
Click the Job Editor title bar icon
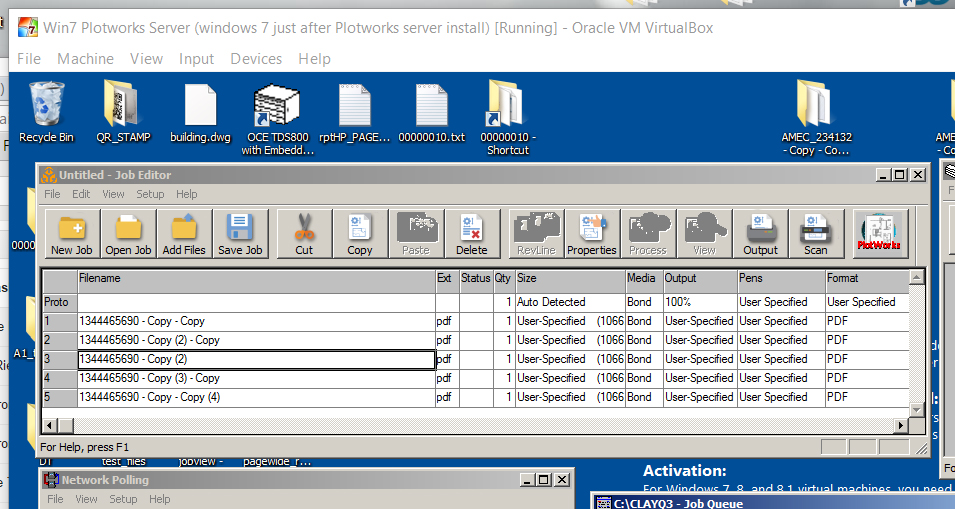point(49,175)
